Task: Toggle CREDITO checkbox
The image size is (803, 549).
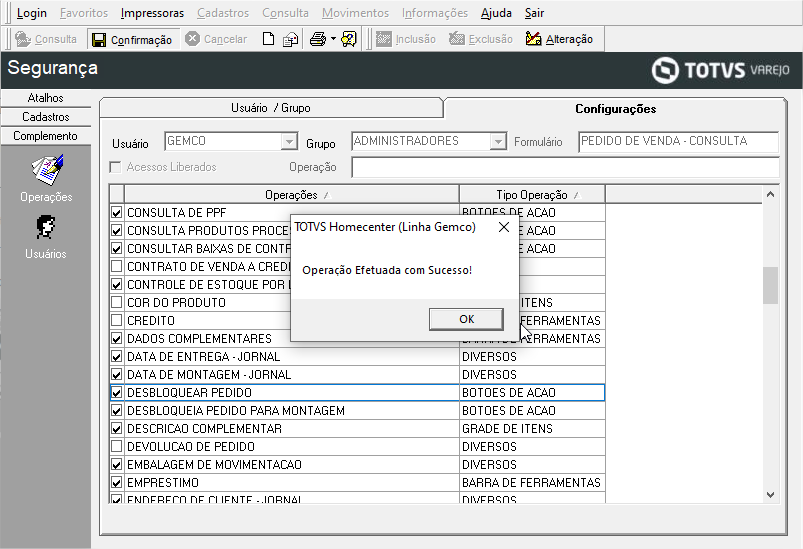Action: [x=117, y=320]
